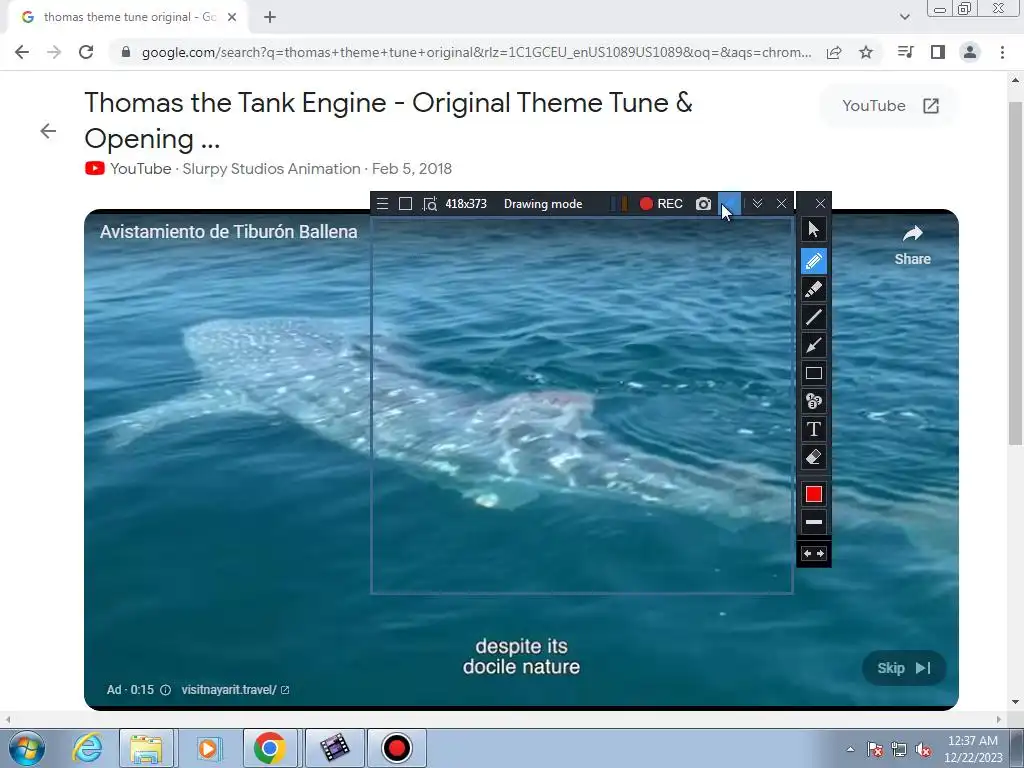This screenshot has height=768, width=1024.
Task: Open the Bandicam hamburger menu
Action: tap(383, 204)
